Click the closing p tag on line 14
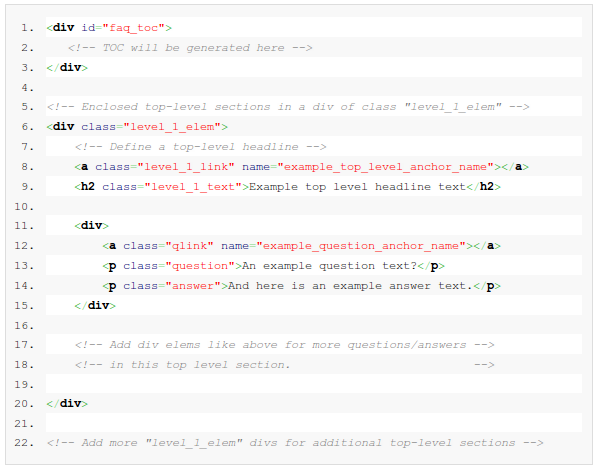 [x=487, y=286]
